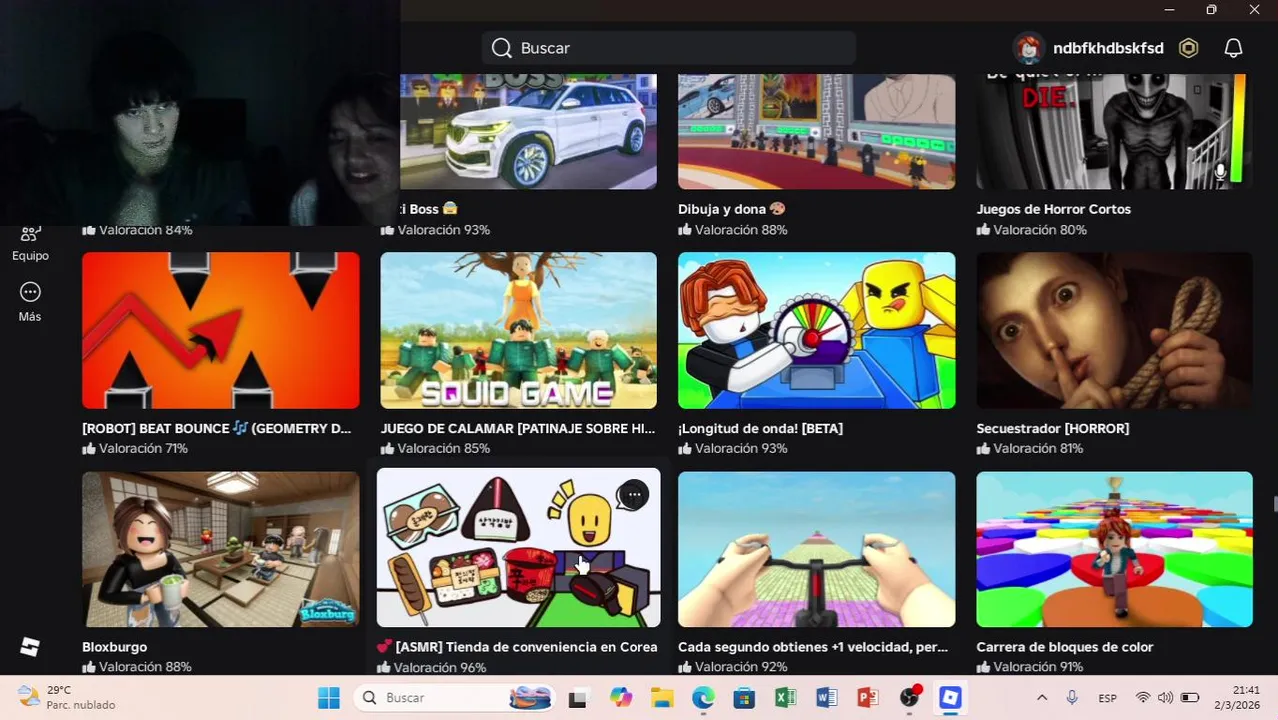Select '¡Longitud de onda! [BETA]' title
Image resolution: width=1278 pixels, height=720 pixels.
click(x=760, y=428)
